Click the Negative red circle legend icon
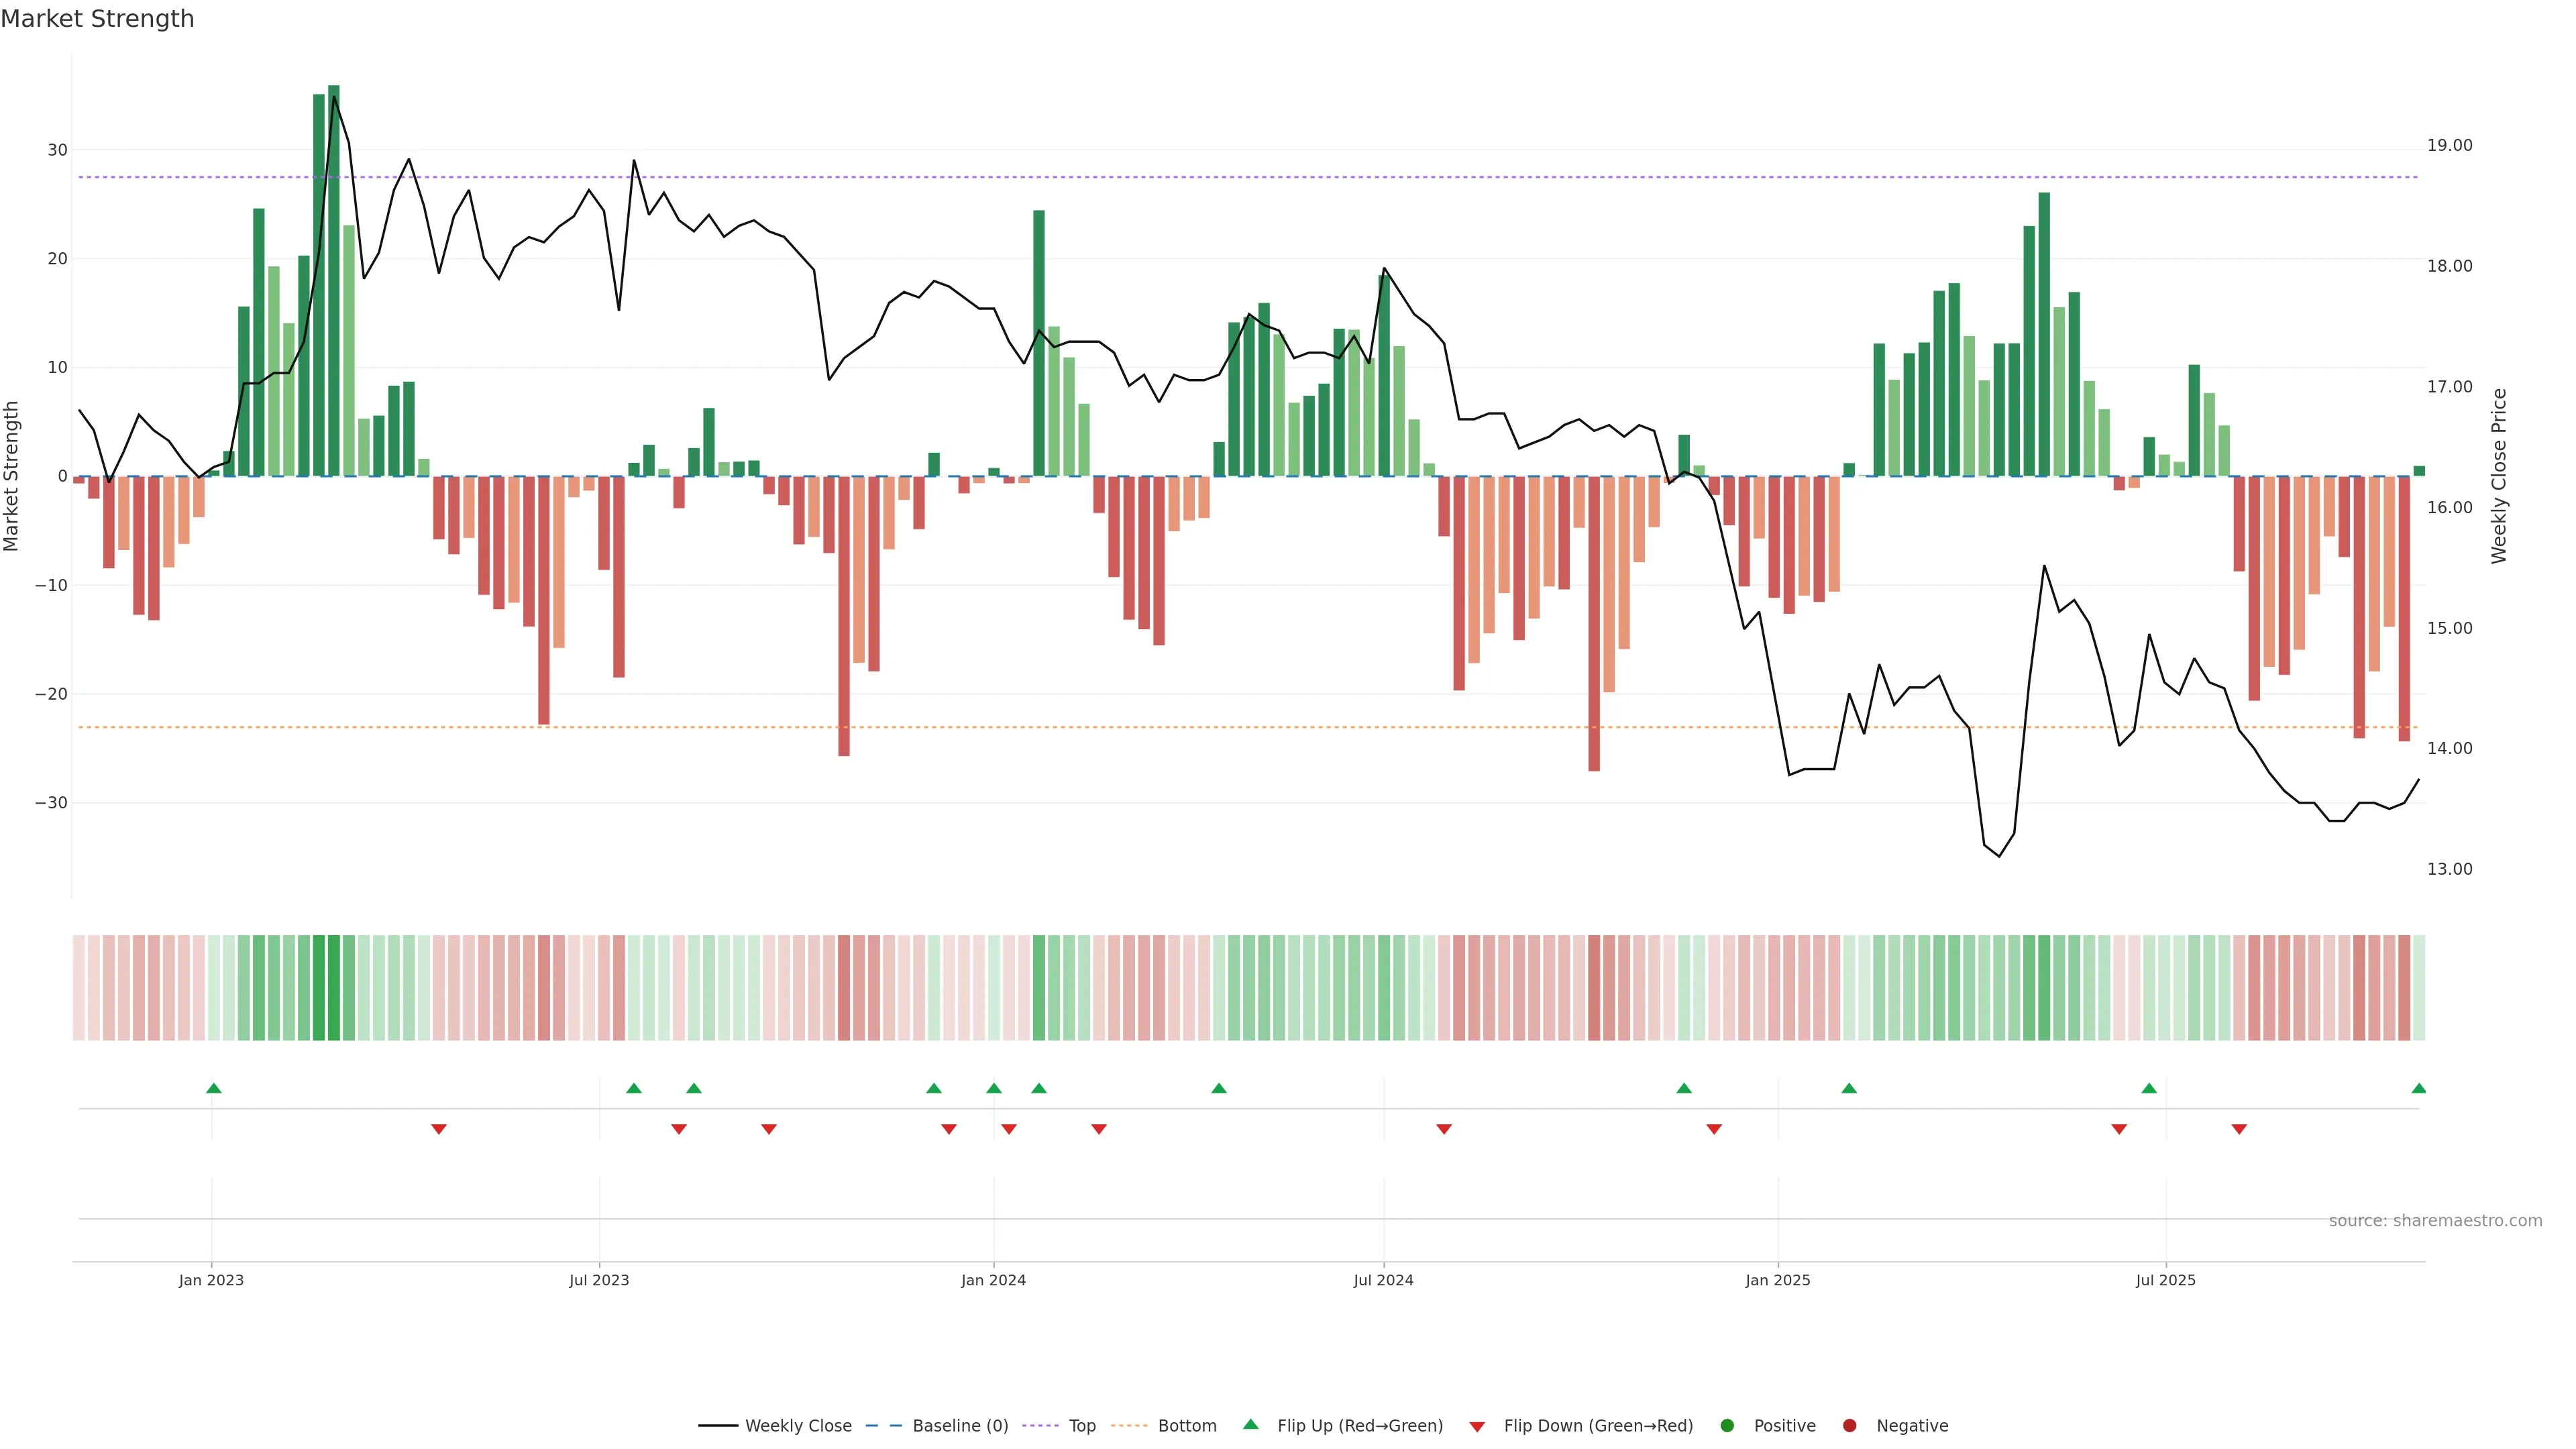 [1849, 1426]
